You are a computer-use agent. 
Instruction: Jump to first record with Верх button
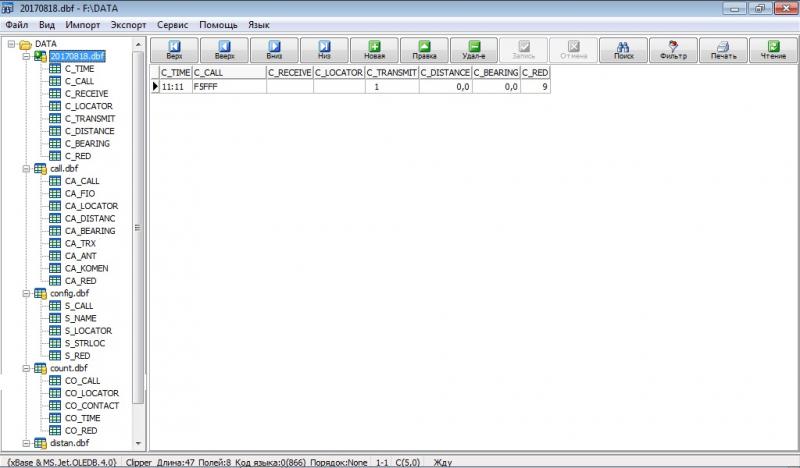[x=174, y=50]
